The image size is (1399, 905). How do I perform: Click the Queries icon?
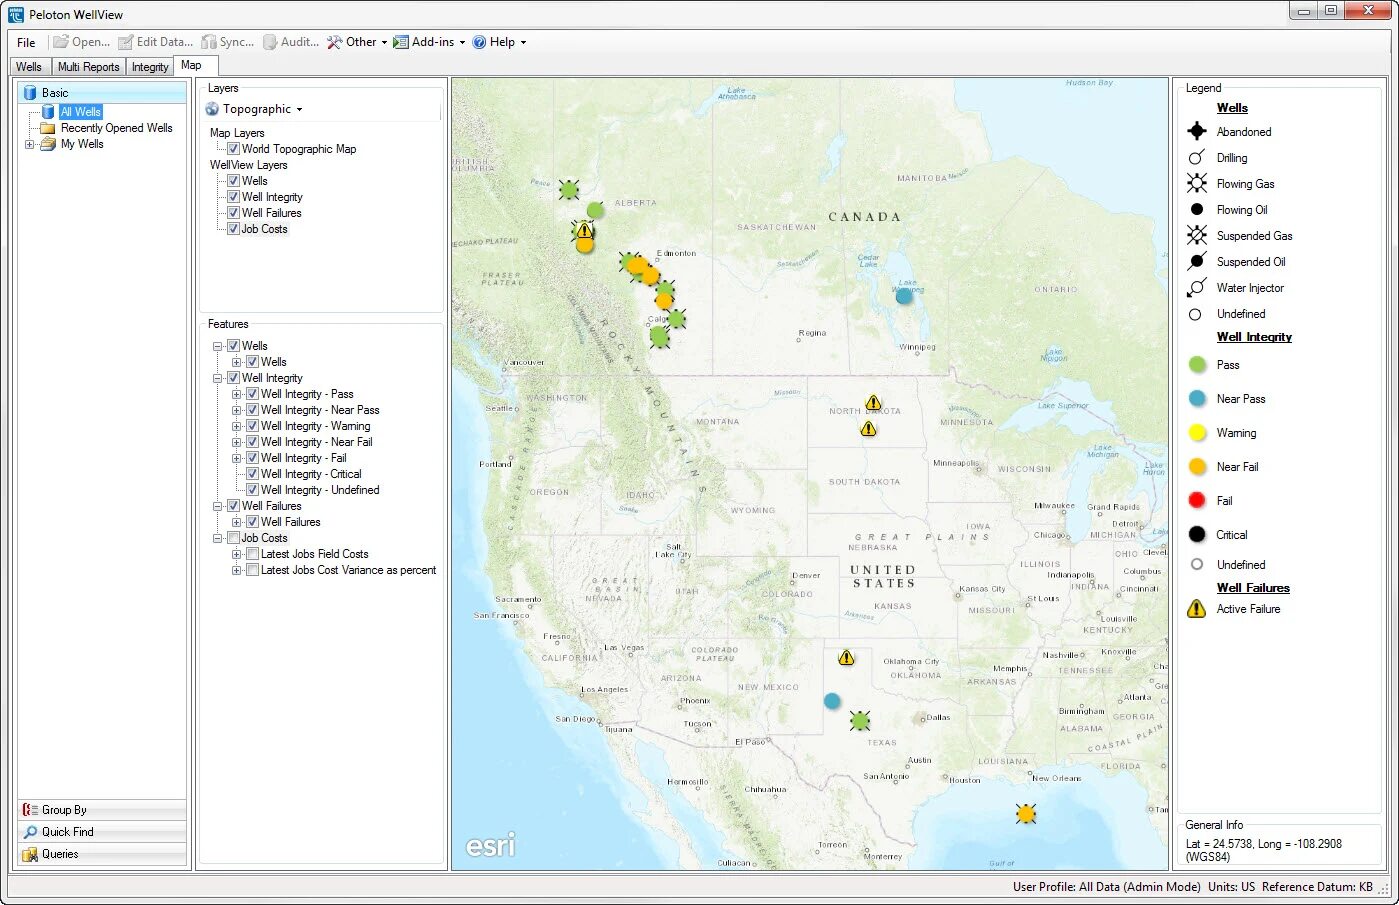30,854
